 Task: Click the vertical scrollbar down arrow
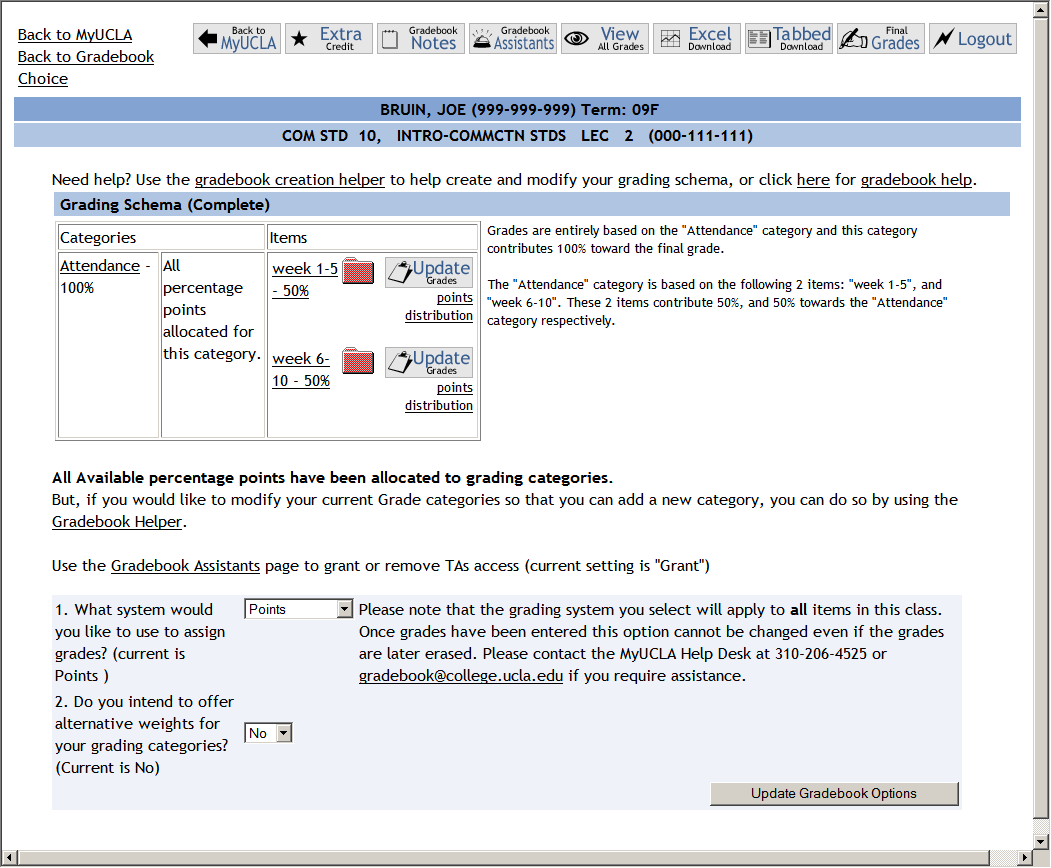tap(1040, 839)
